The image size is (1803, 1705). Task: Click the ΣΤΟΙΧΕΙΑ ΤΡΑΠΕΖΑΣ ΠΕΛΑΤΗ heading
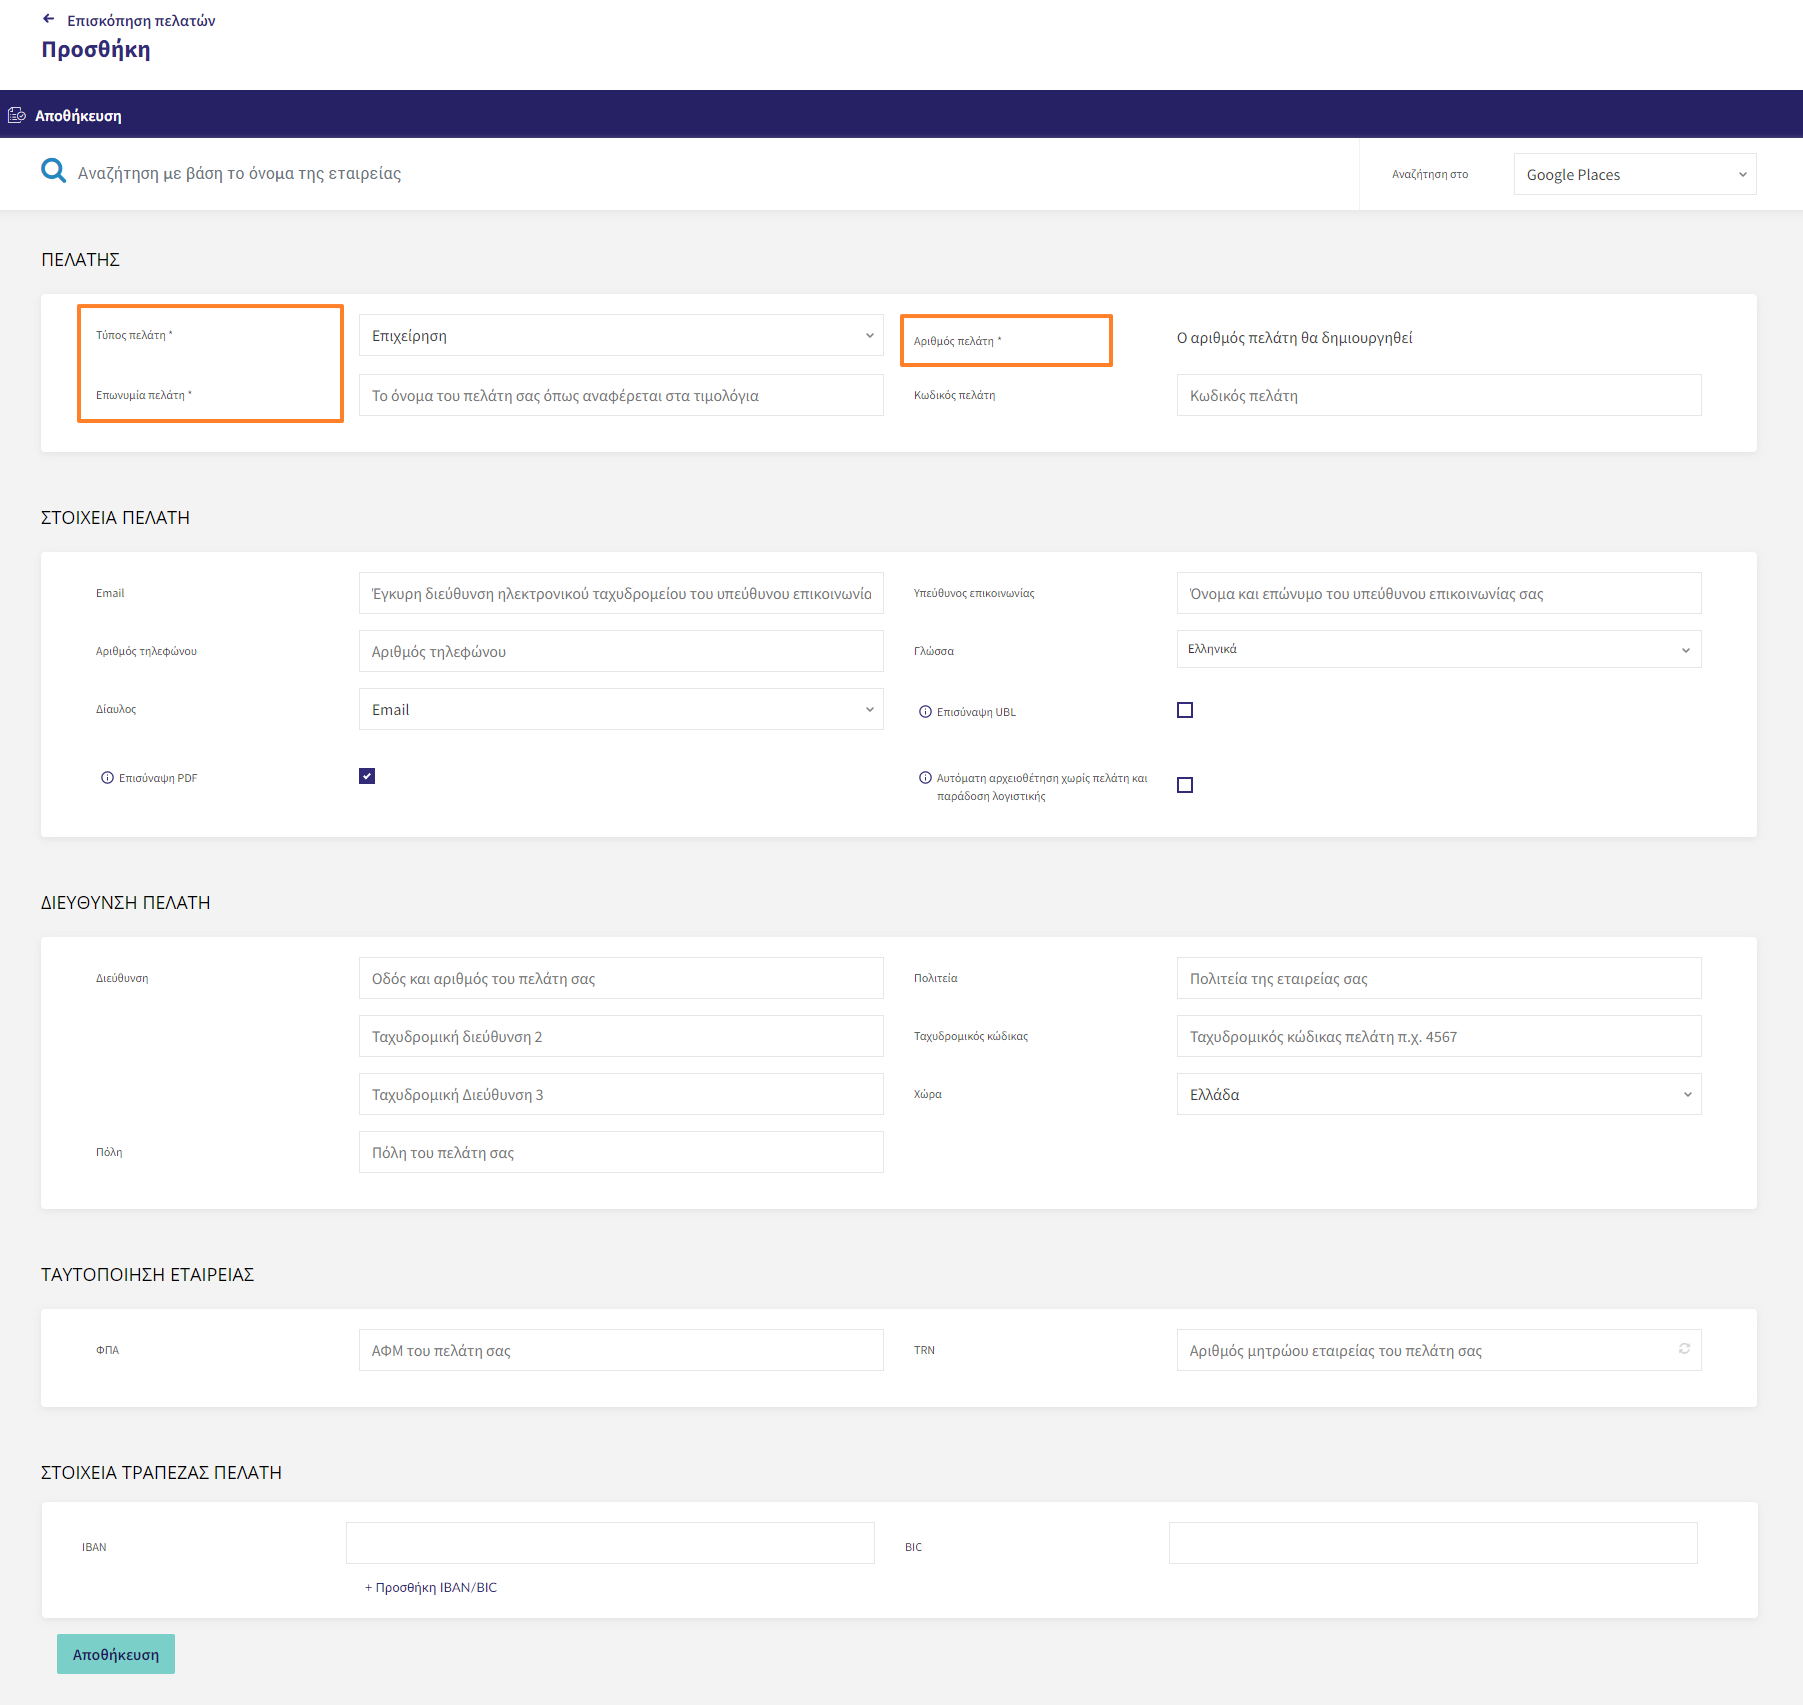click(x=161, y=1473)
